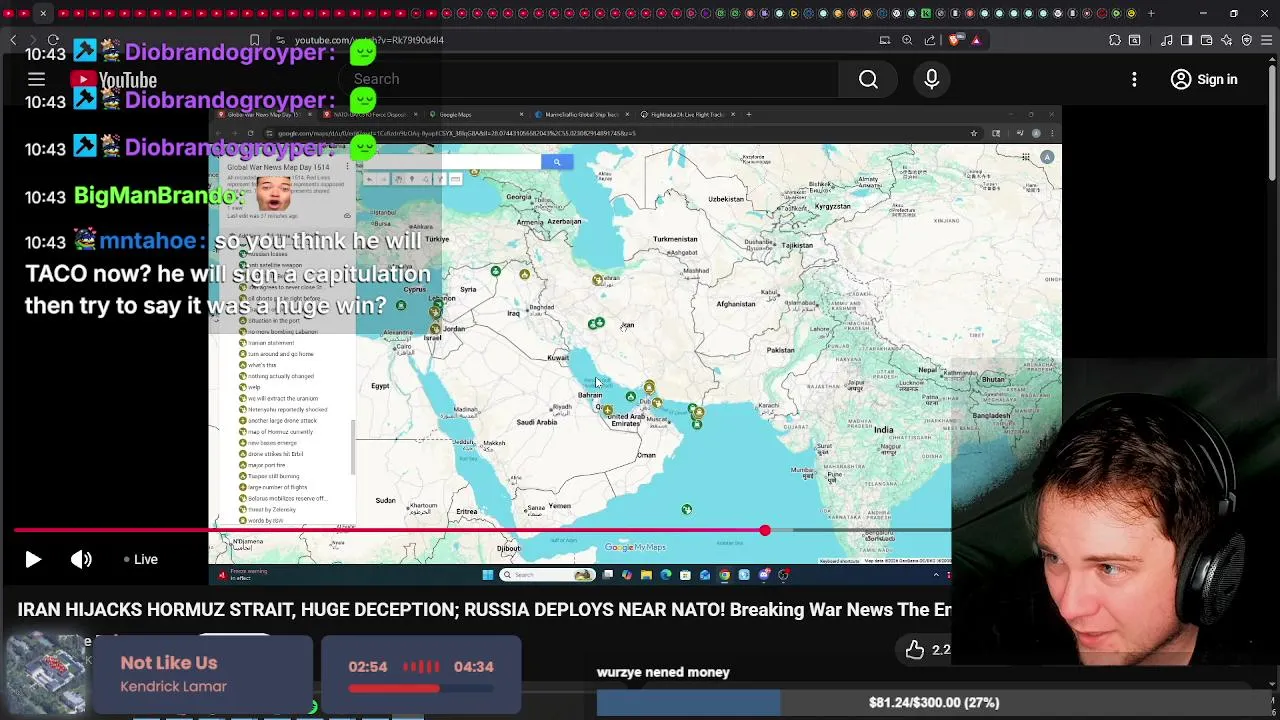Screen dimensions: 1280x720
Task: Open the browser extensions puzzle icon
Action: [x=1115, y=40]
